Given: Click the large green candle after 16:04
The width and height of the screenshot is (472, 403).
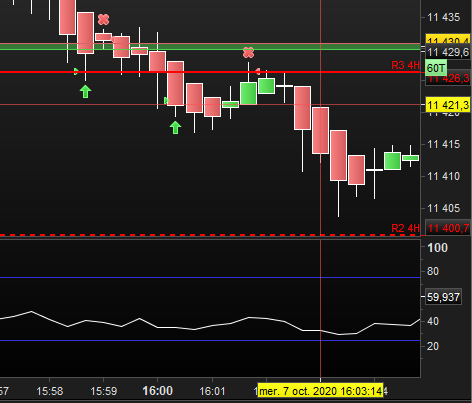Looking at the screenshot, I should tap(392, 161).
